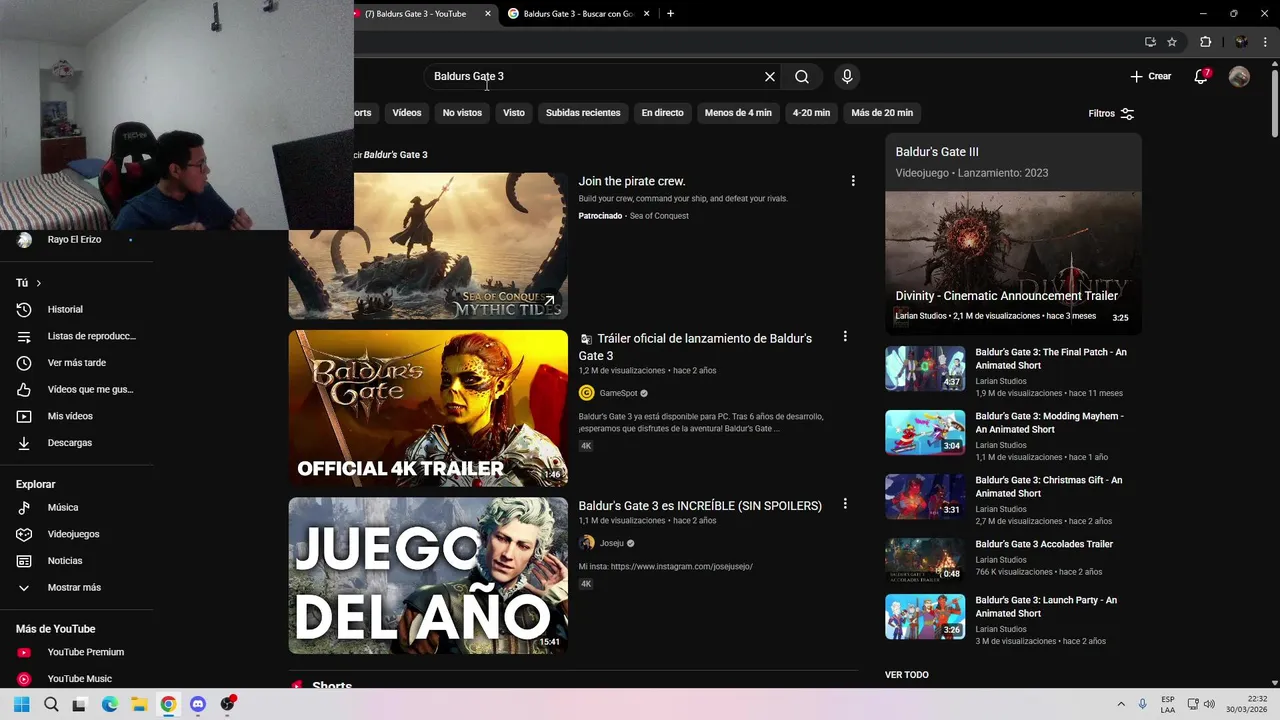Visit the GameSpot channel
This screenshot has width=1280, height=720.
618,393
